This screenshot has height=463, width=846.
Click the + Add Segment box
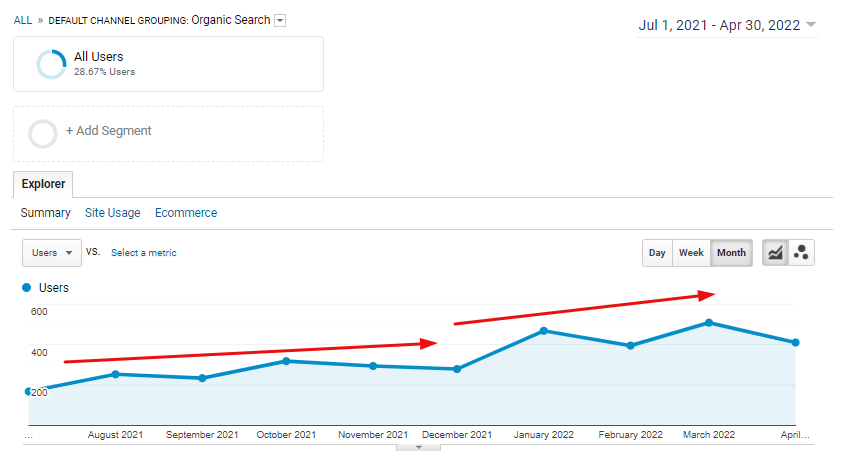coord(168,133)
